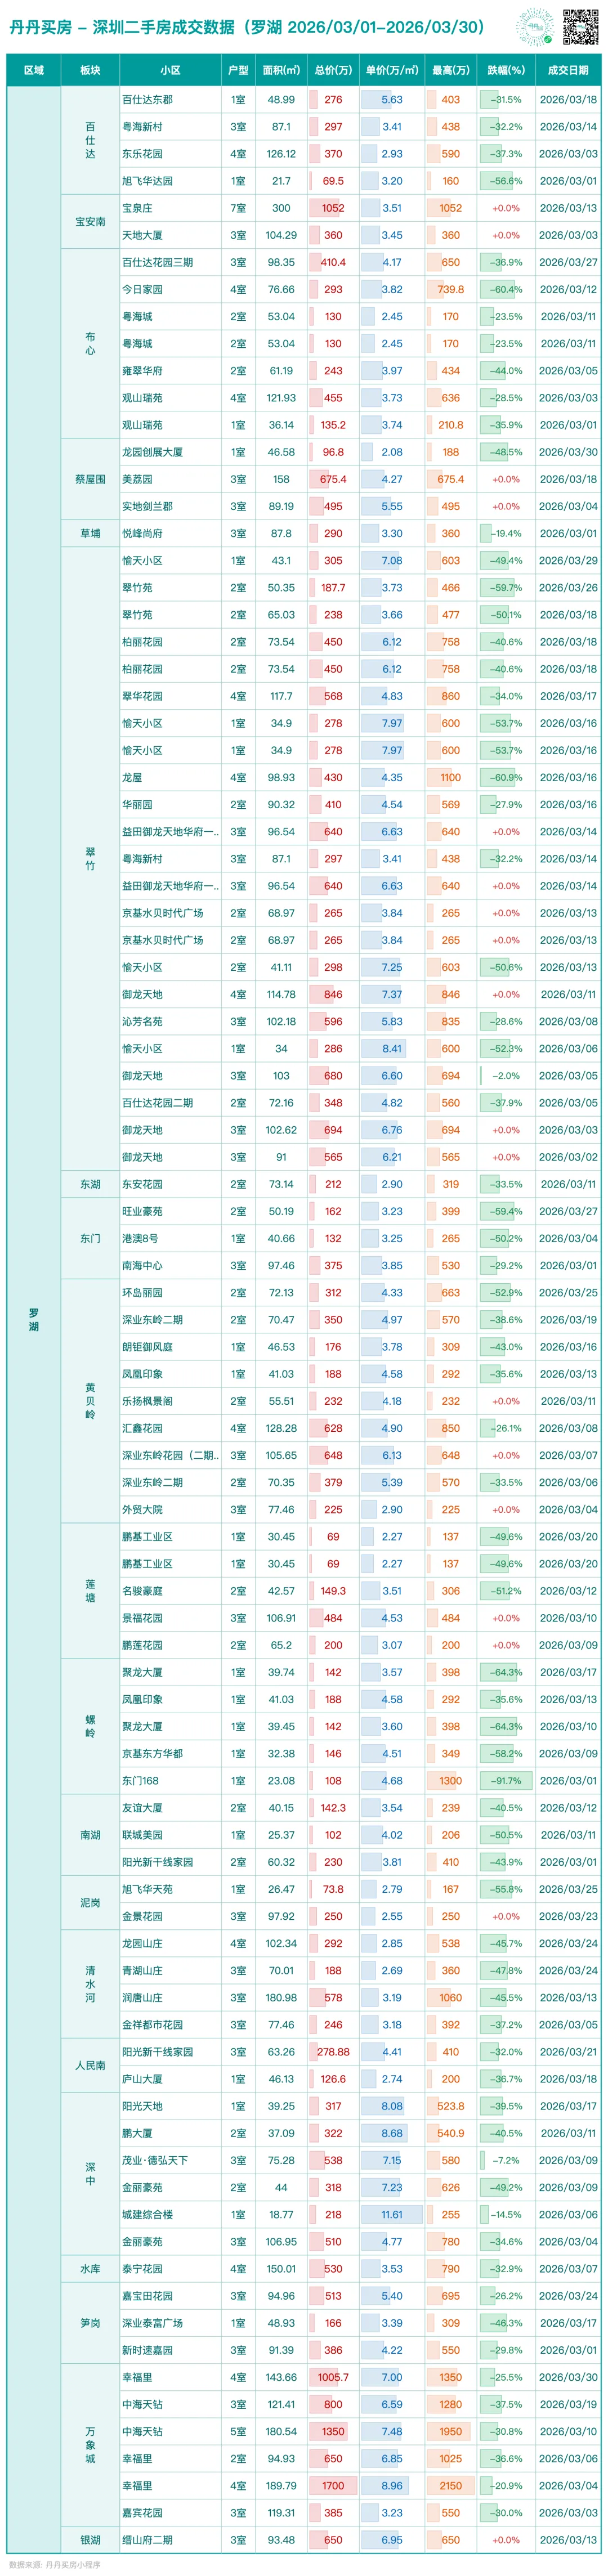The image size is (608, 2576).
Task: Select the 银湖 block label
Action: 90,2539
